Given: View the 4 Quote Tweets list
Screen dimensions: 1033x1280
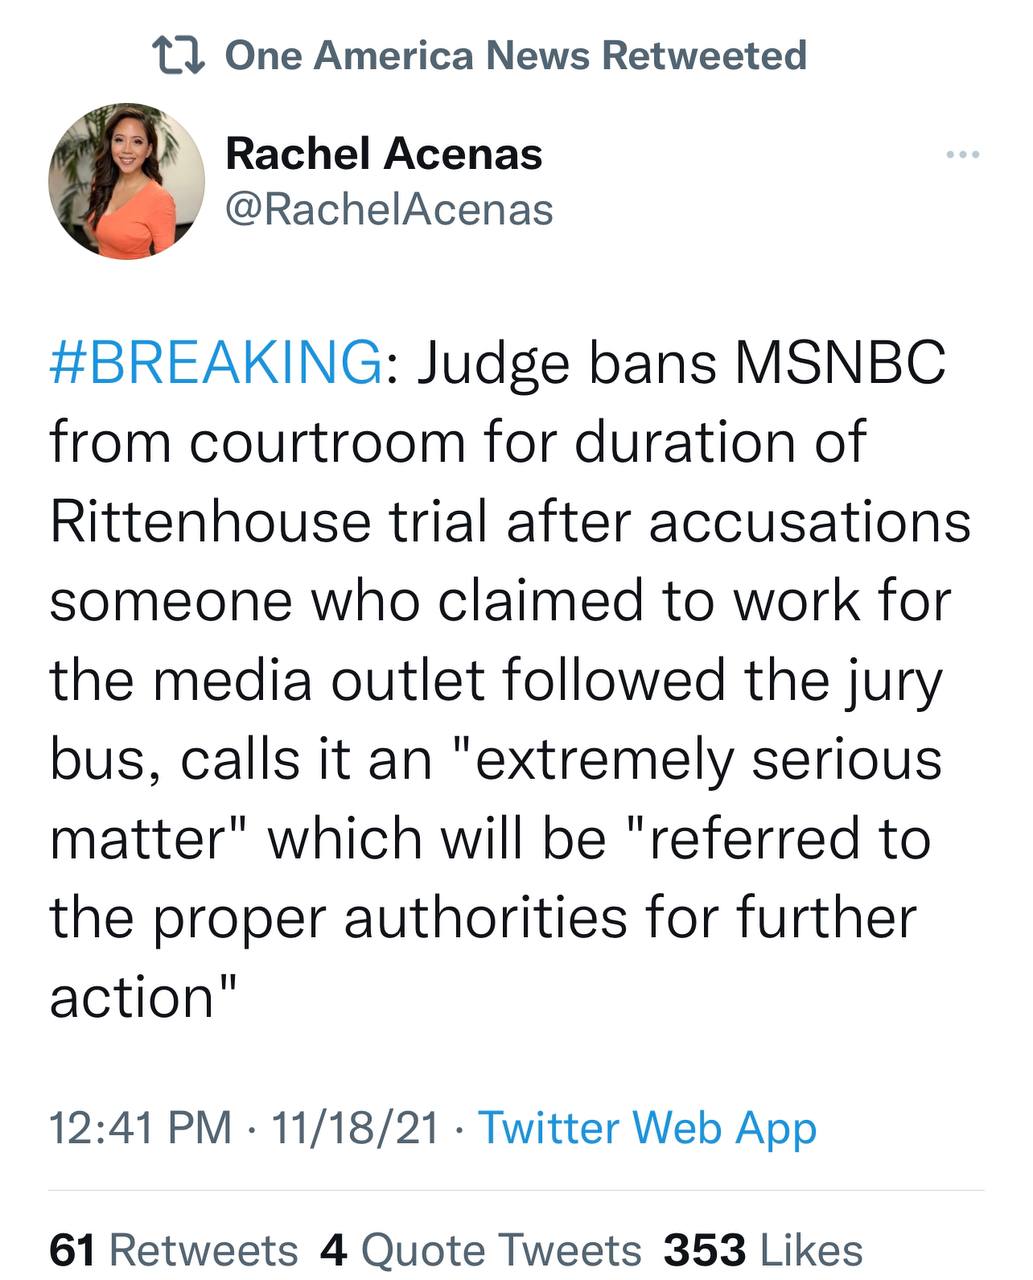Looking at the screenshot, I should click(x=480, y=1250).
